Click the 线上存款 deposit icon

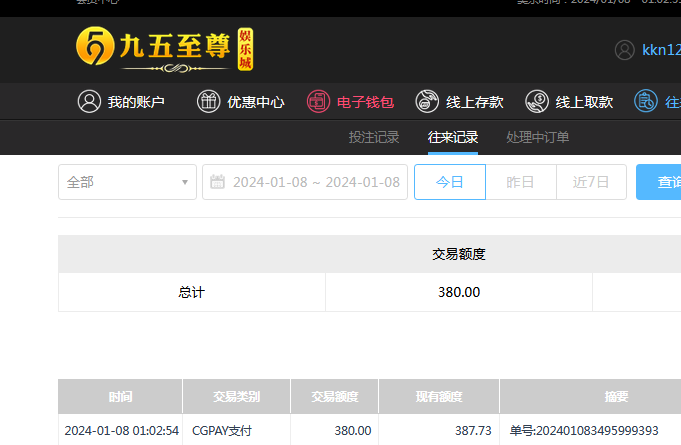pyautogui.click(x=427, y=102)
